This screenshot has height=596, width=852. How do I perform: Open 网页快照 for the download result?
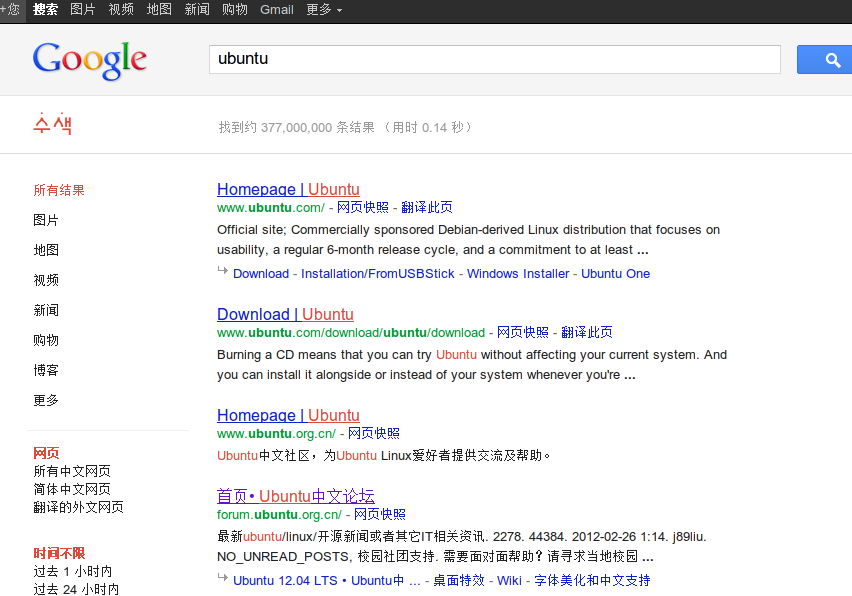[x=523, y=332]
